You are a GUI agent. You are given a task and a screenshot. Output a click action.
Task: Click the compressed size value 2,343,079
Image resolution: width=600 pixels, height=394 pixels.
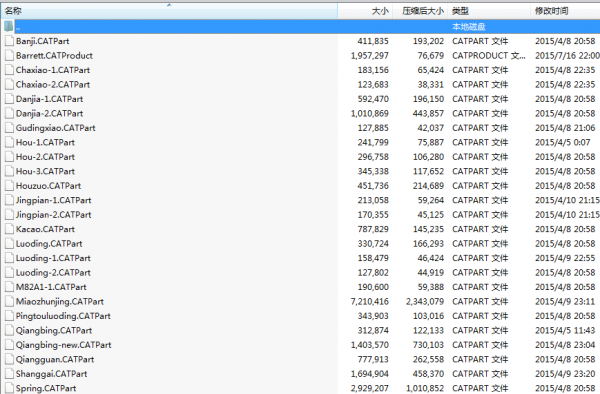pyautogui.click(x=425, y=302)
